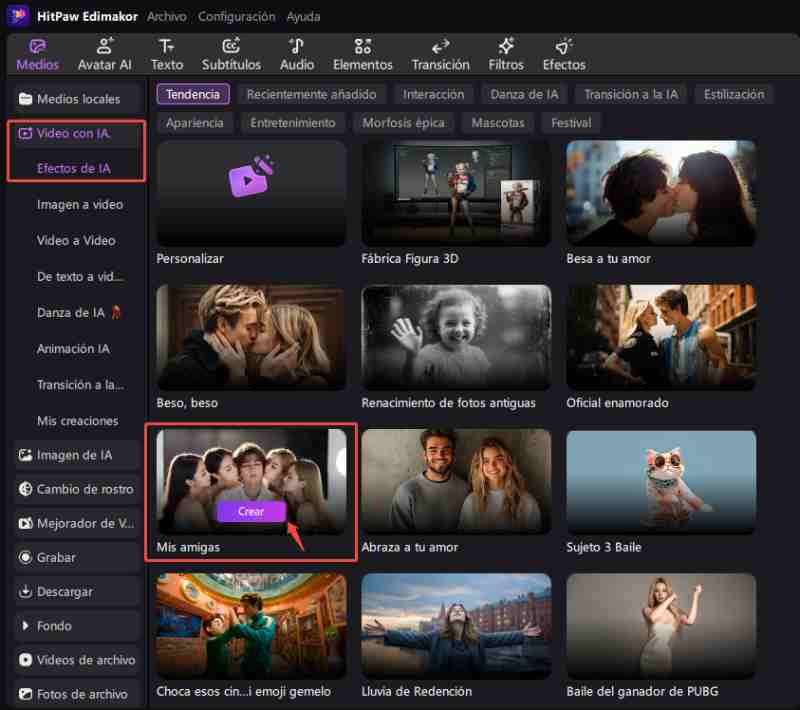Select the Avatar AI icon
Screen dimensions: 800x710
tap(105, 46)
